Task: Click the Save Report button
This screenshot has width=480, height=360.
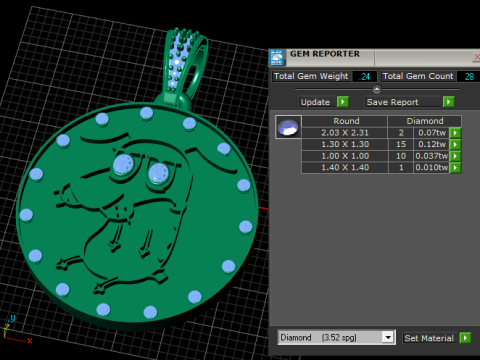Action: pos(403,102)
